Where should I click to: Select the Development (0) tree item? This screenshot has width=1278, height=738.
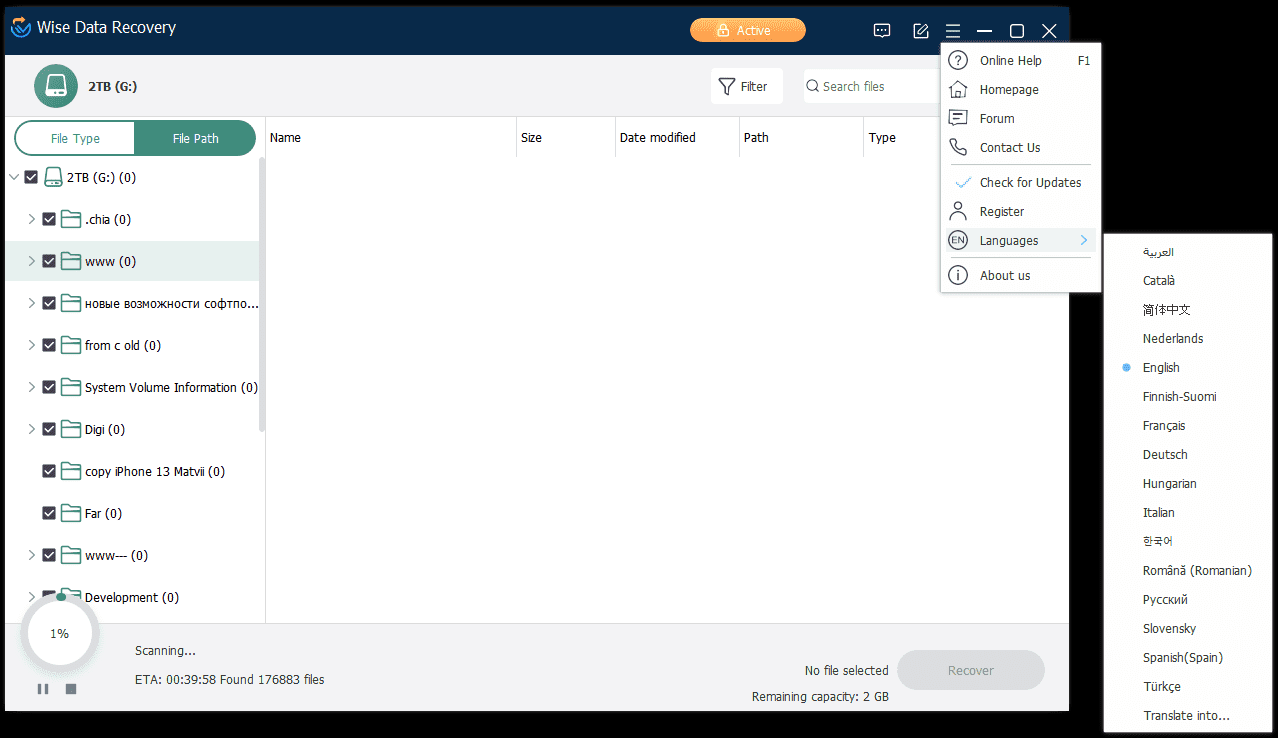[131, 597]
